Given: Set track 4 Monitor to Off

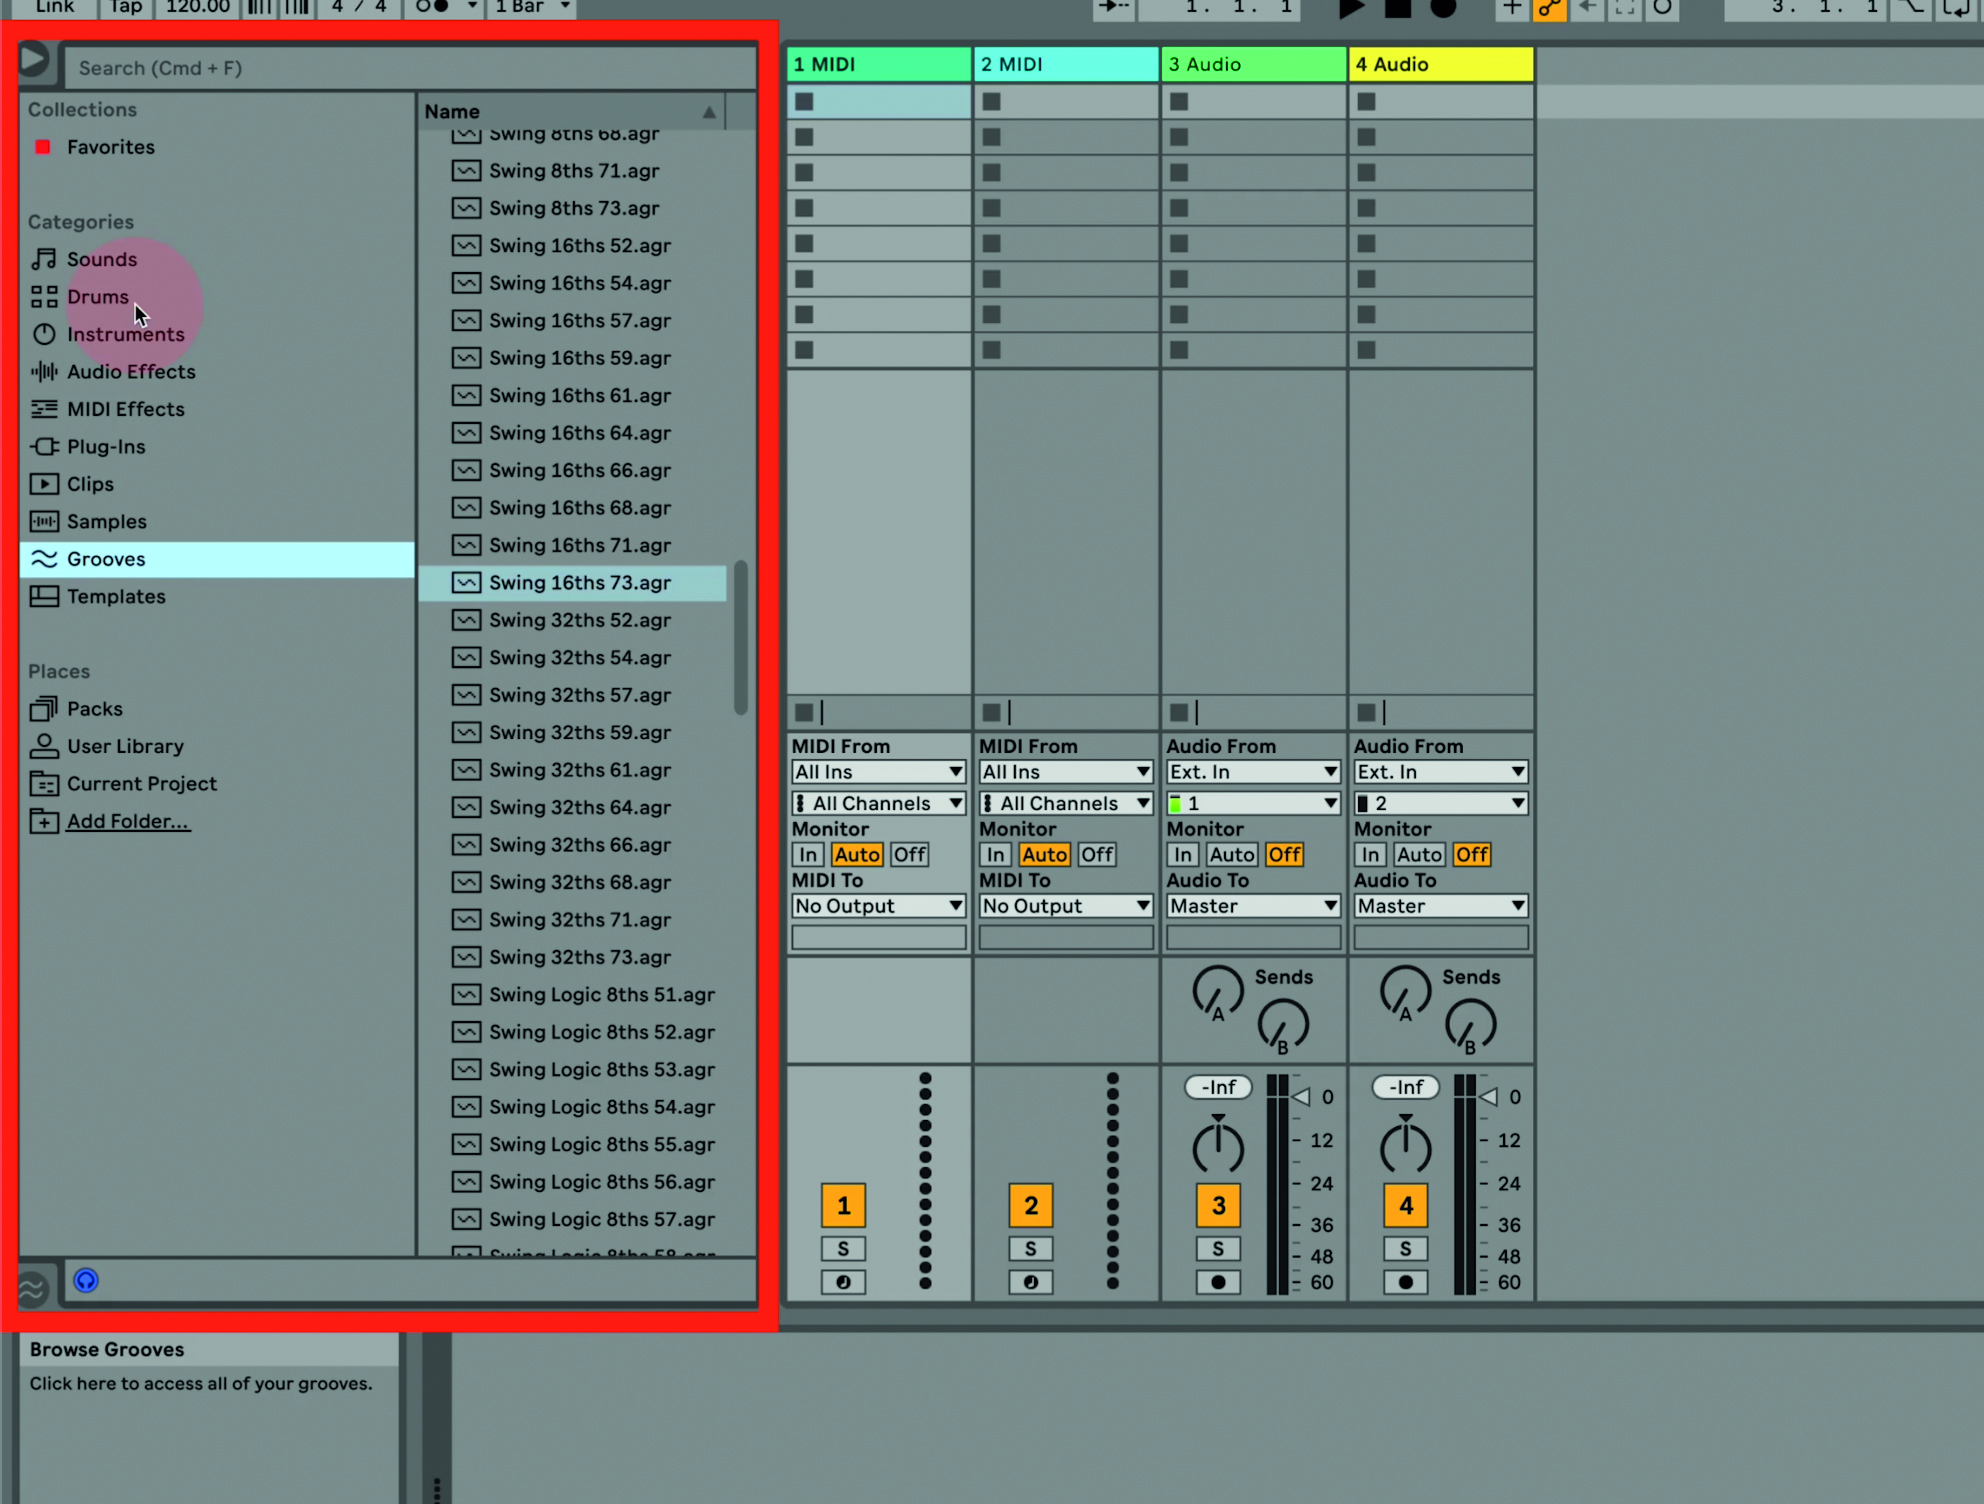Looking at the screenshot, I should [1472, 855].
